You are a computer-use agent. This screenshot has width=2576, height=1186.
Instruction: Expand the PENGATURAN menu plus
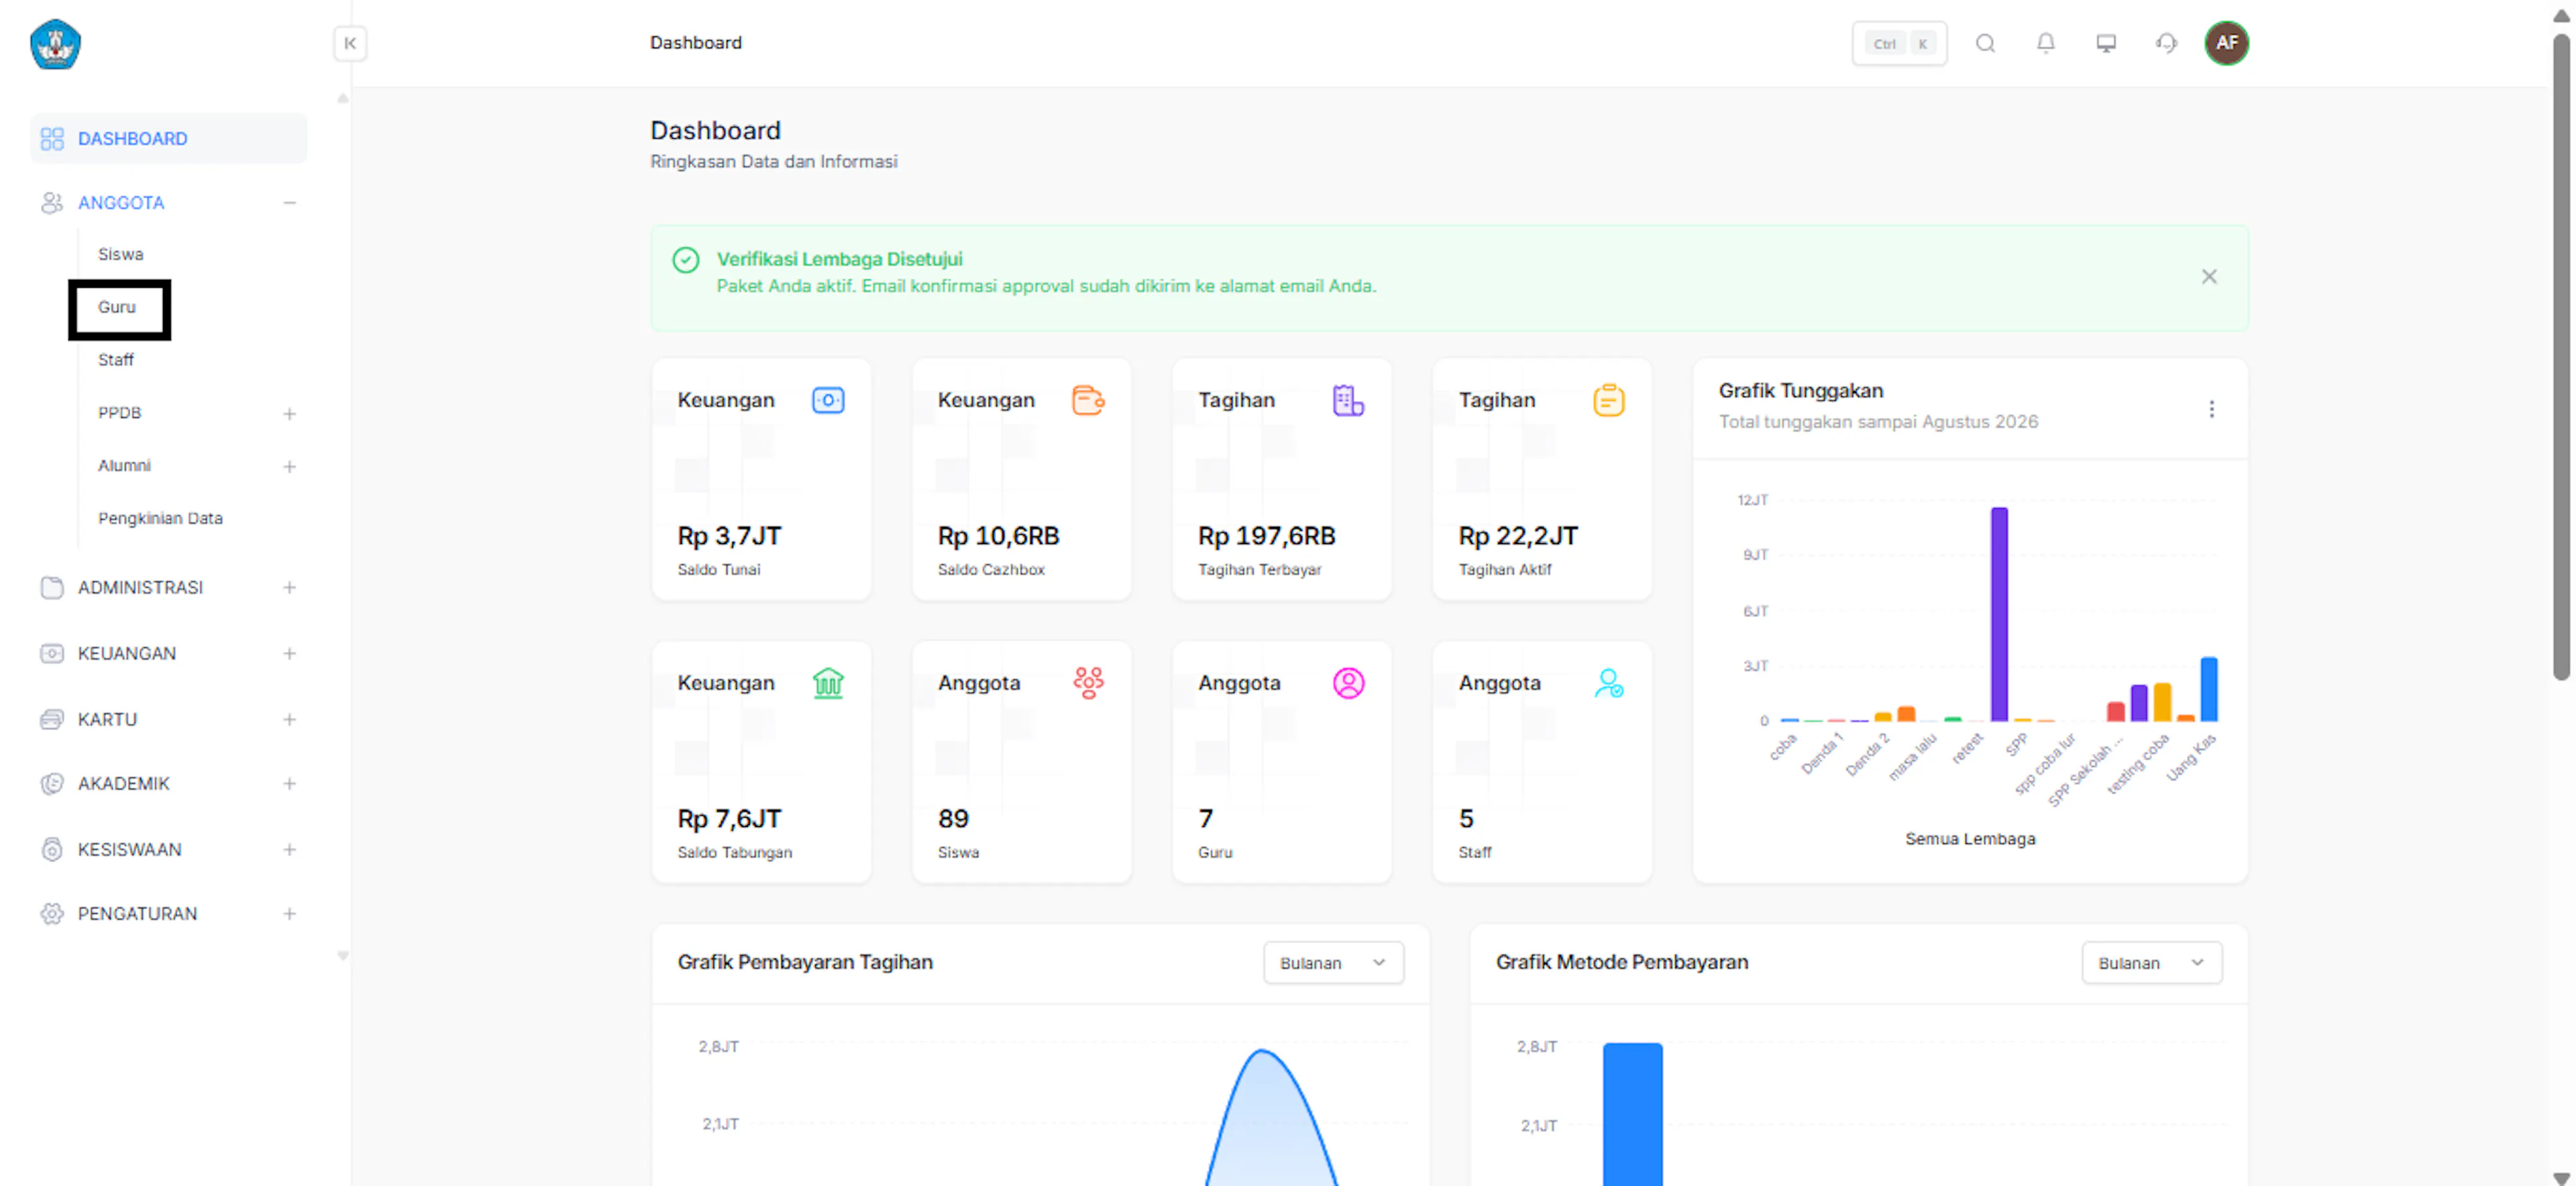click(x=289, y=913)
